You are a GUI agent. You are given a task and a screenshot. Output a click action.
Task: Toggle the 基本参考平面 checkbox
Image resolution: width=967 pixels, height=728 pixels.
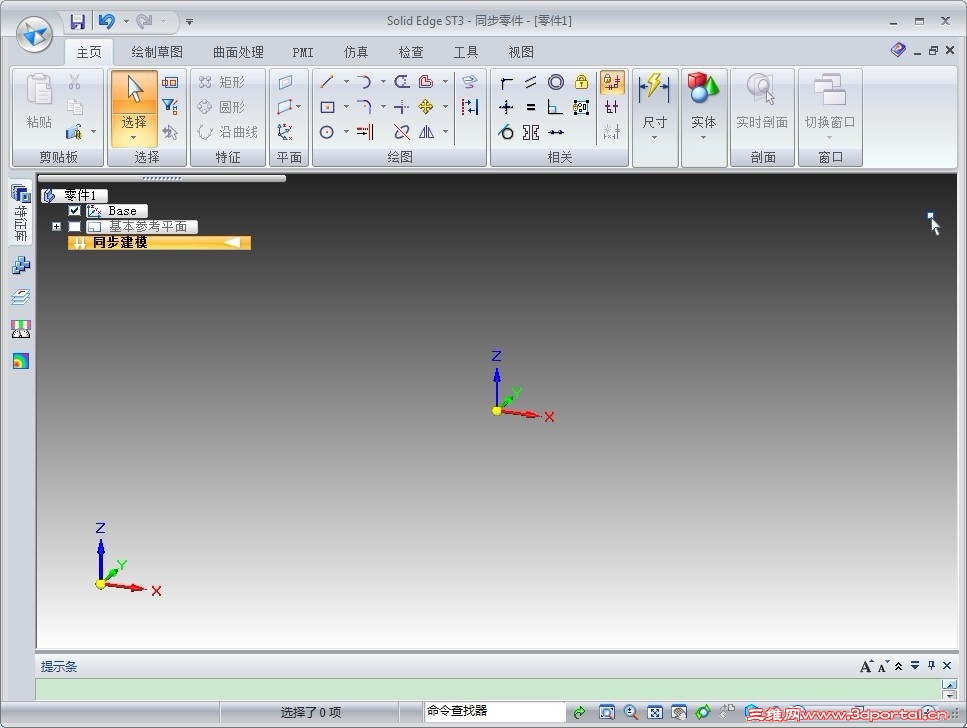[75, 226]
